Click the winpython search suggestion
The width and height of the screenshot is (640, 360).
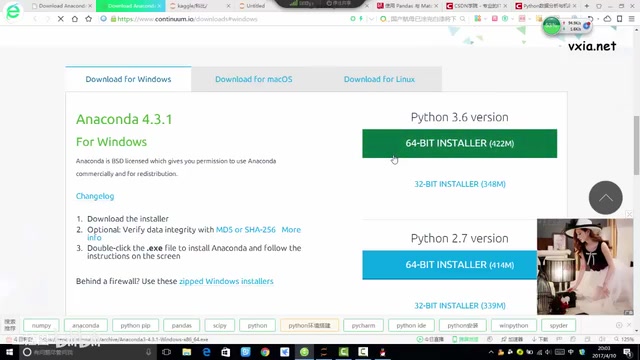click(513, 325)
